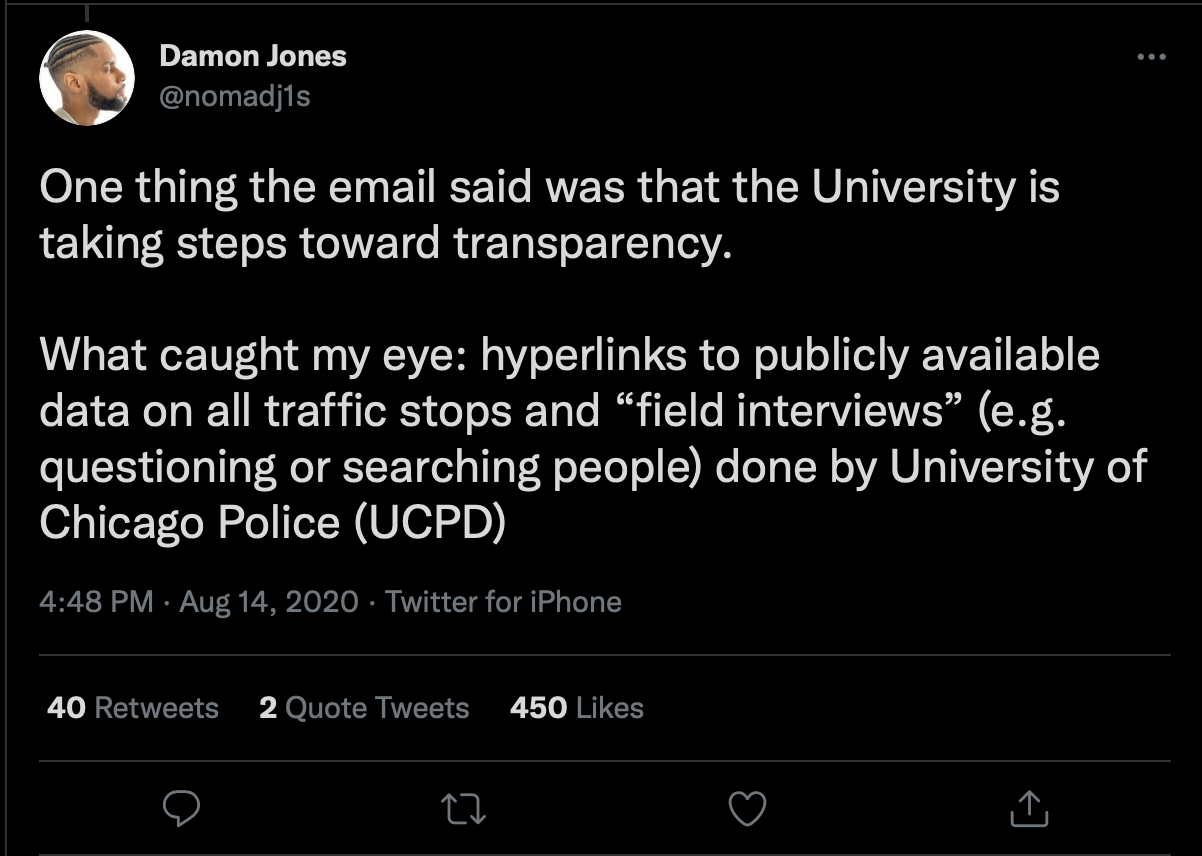Open the Damon Jones display name link
The width and height of the screenshot is (1202, 856).
coord(253,56)
